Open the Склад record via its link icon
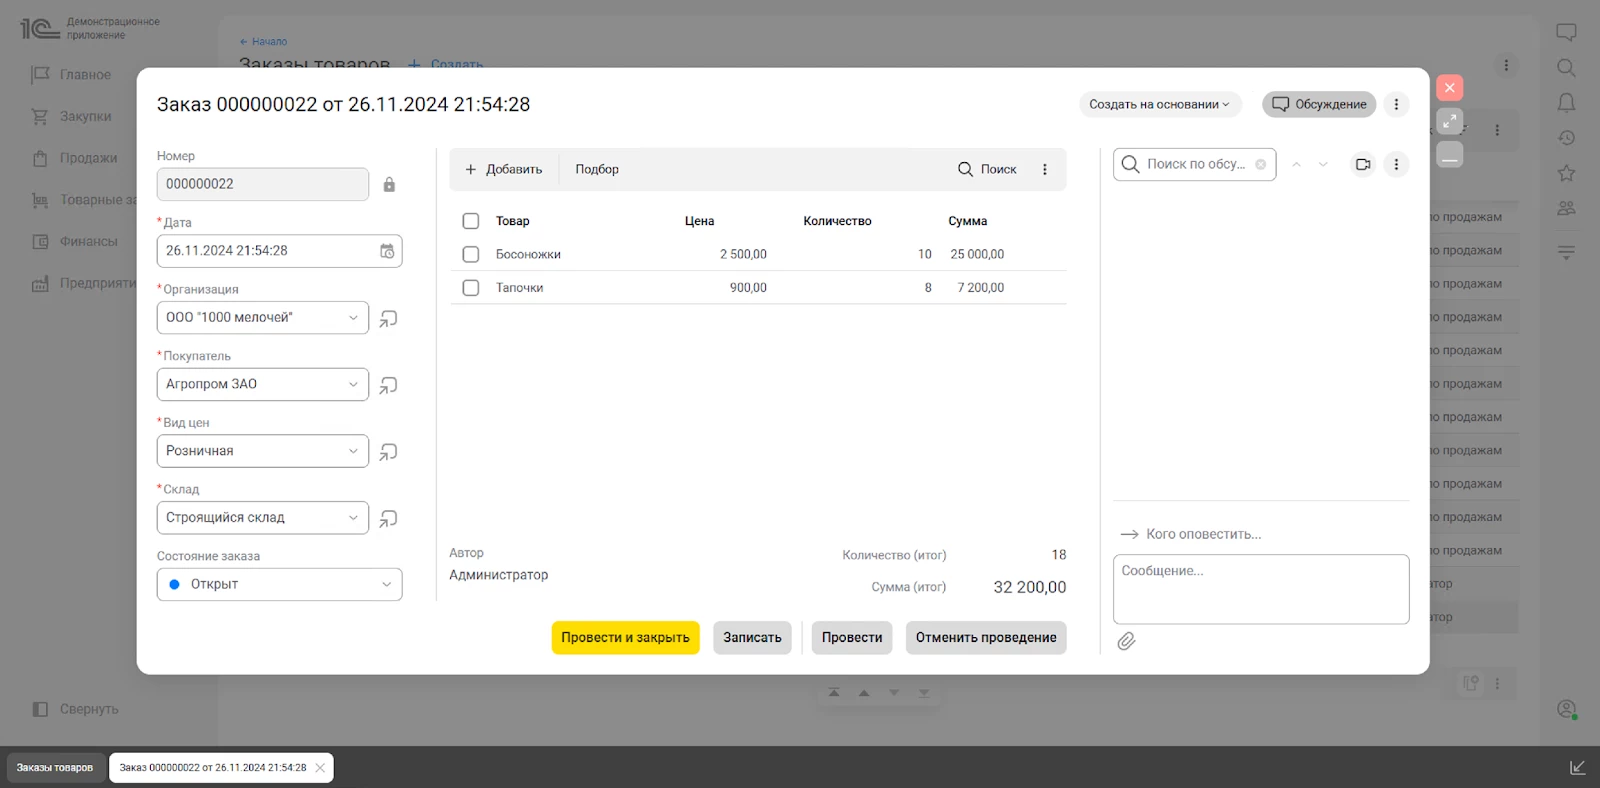This screenshot has height=788, width=1600. [x=389, y=518]
